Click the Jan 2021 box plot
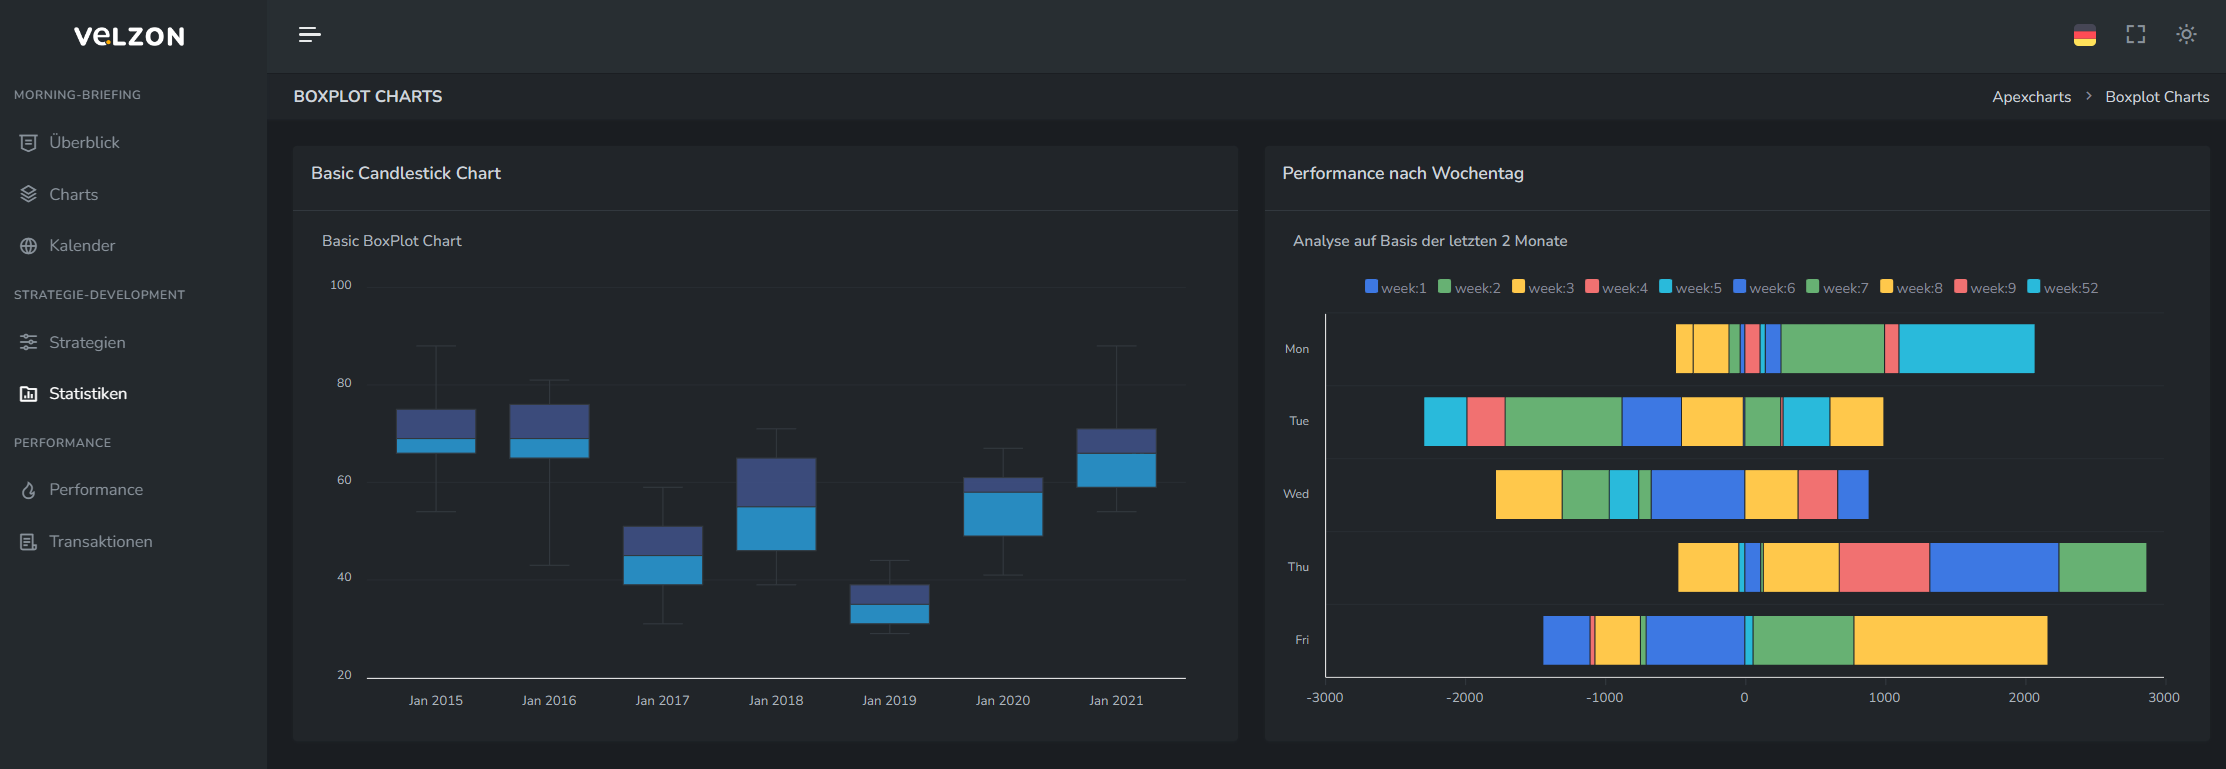Screen dimensions: 2226x769 coord(1116,458)
